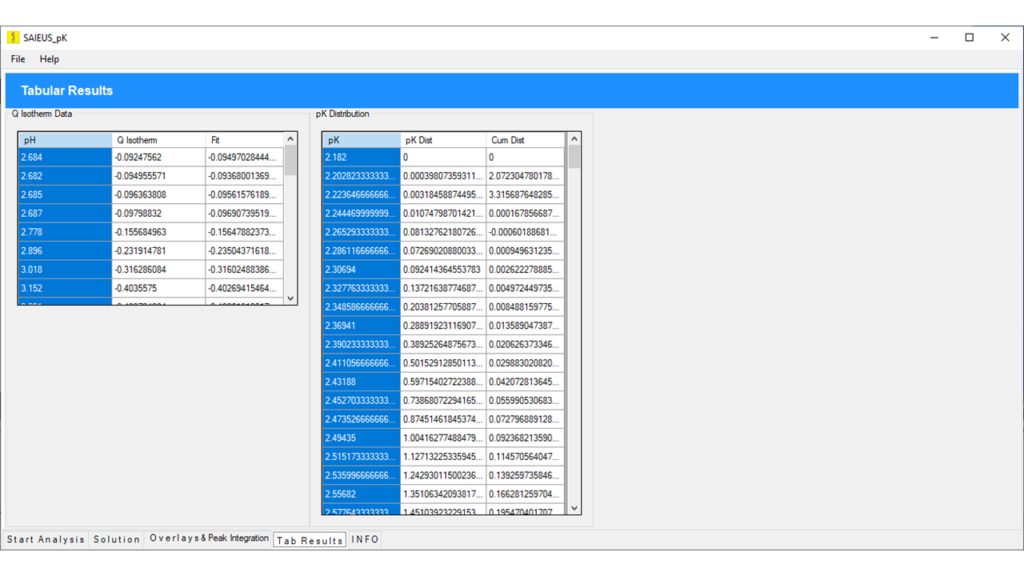The image size is (1024, 576).
Task: Select the Tab Results tab
Action: 310,540
